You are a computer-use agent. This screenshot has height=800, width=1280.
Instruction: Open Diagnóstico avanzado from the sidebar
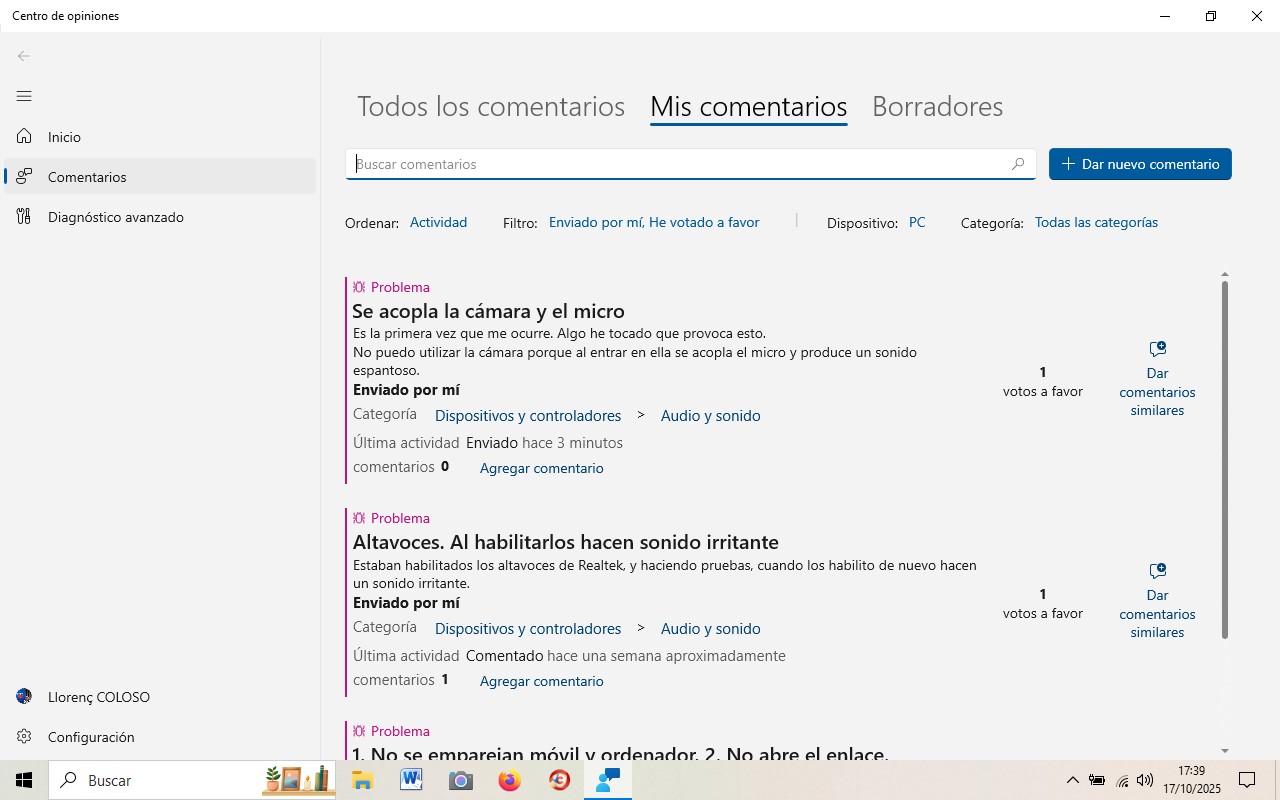[x=115, y=217]
